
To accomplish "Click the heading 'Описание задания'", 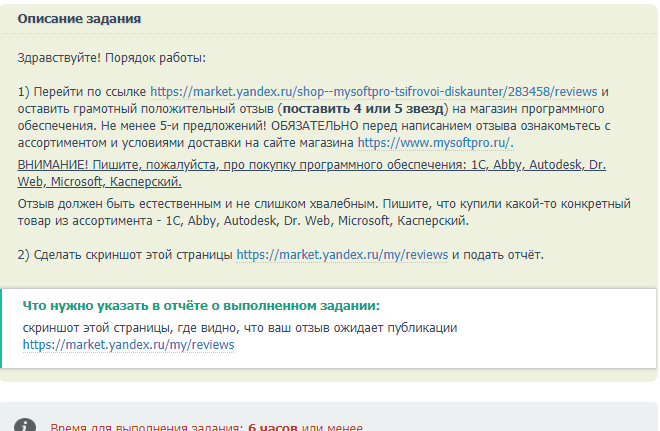I will [x=79, y=19].
